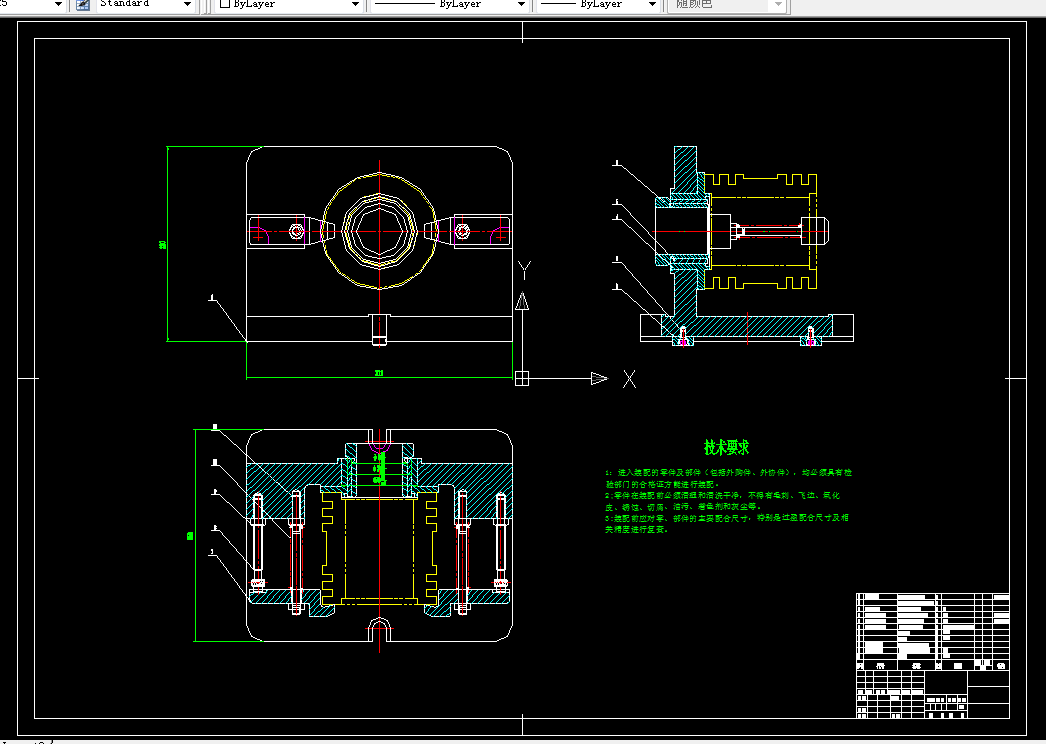Open the Standard style dropdown
The width and height of the screenshot is (1046, 744).
click(x=187, y=5)
